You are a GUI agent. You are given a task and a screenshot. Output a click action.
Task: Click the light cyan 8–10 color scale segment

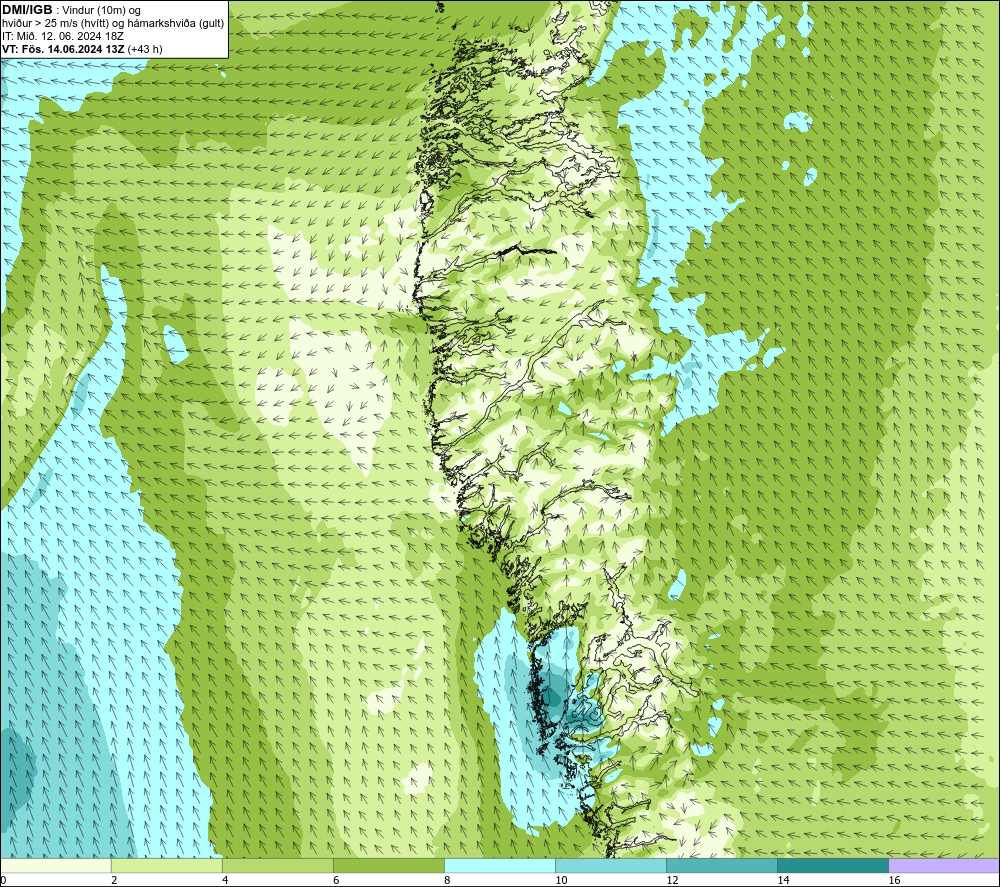point(499,865)
